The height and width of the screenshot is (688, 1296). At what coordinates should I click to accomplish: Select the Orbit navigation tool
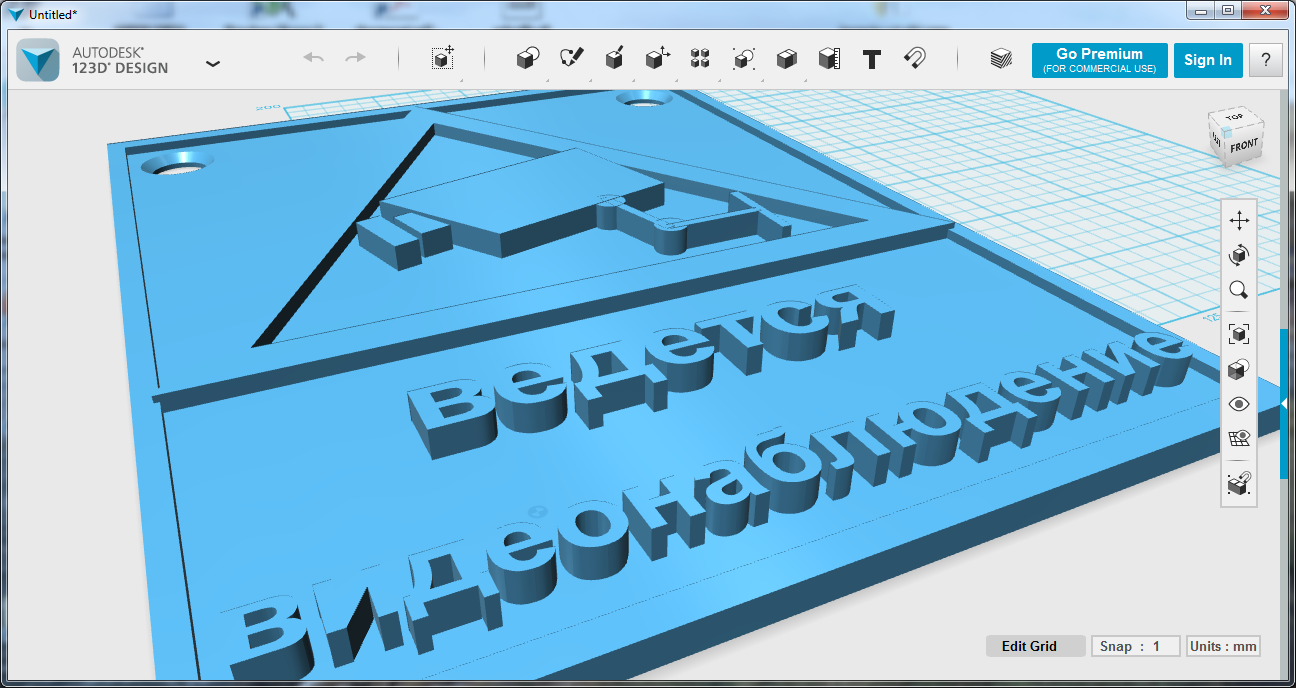click(1239, 255)
